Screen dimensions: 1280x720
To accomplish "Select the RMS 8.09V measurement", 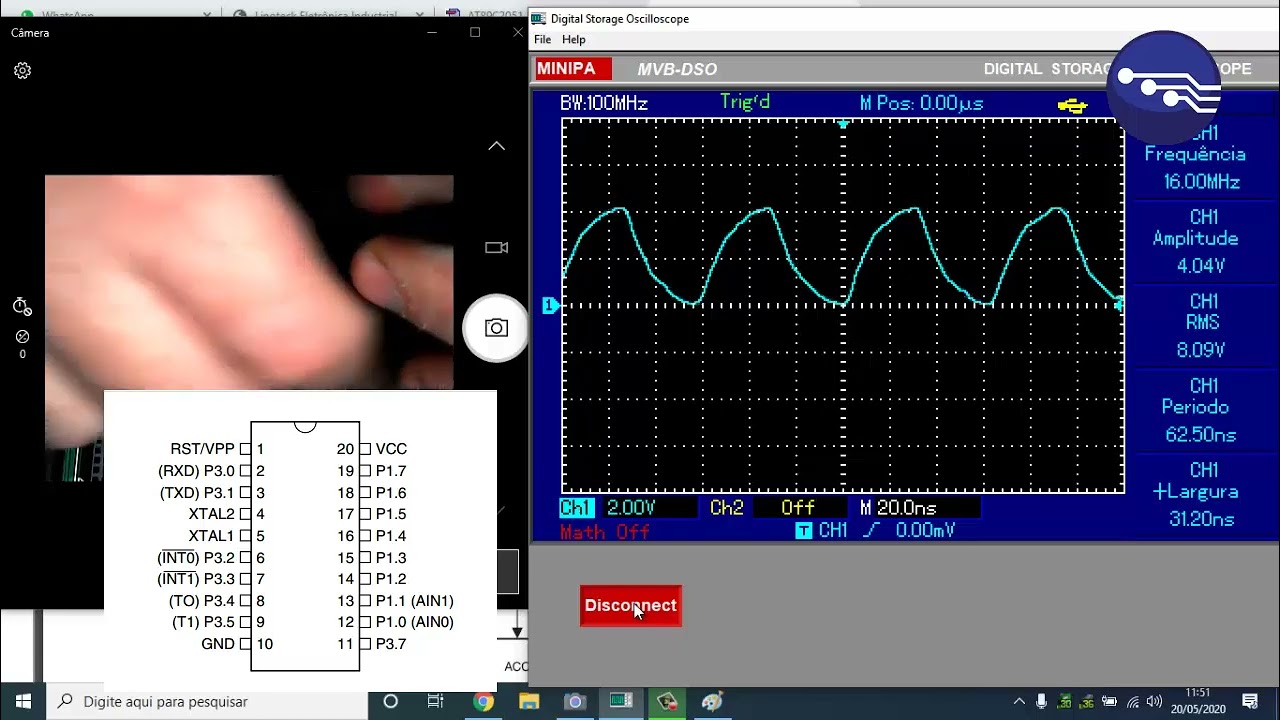I will tap(1201, 326).
